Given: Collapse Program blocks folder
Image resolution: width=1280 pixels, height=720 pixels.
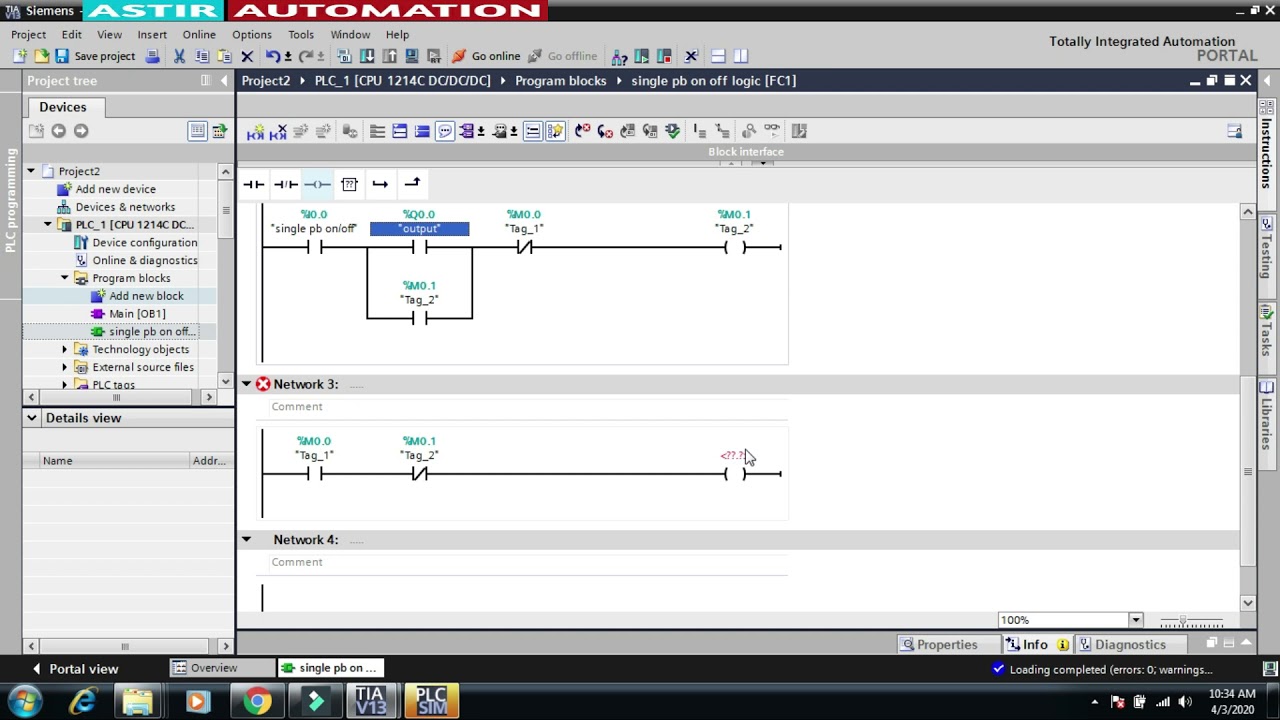Looking at the screenshot, I should pos(65,278).
